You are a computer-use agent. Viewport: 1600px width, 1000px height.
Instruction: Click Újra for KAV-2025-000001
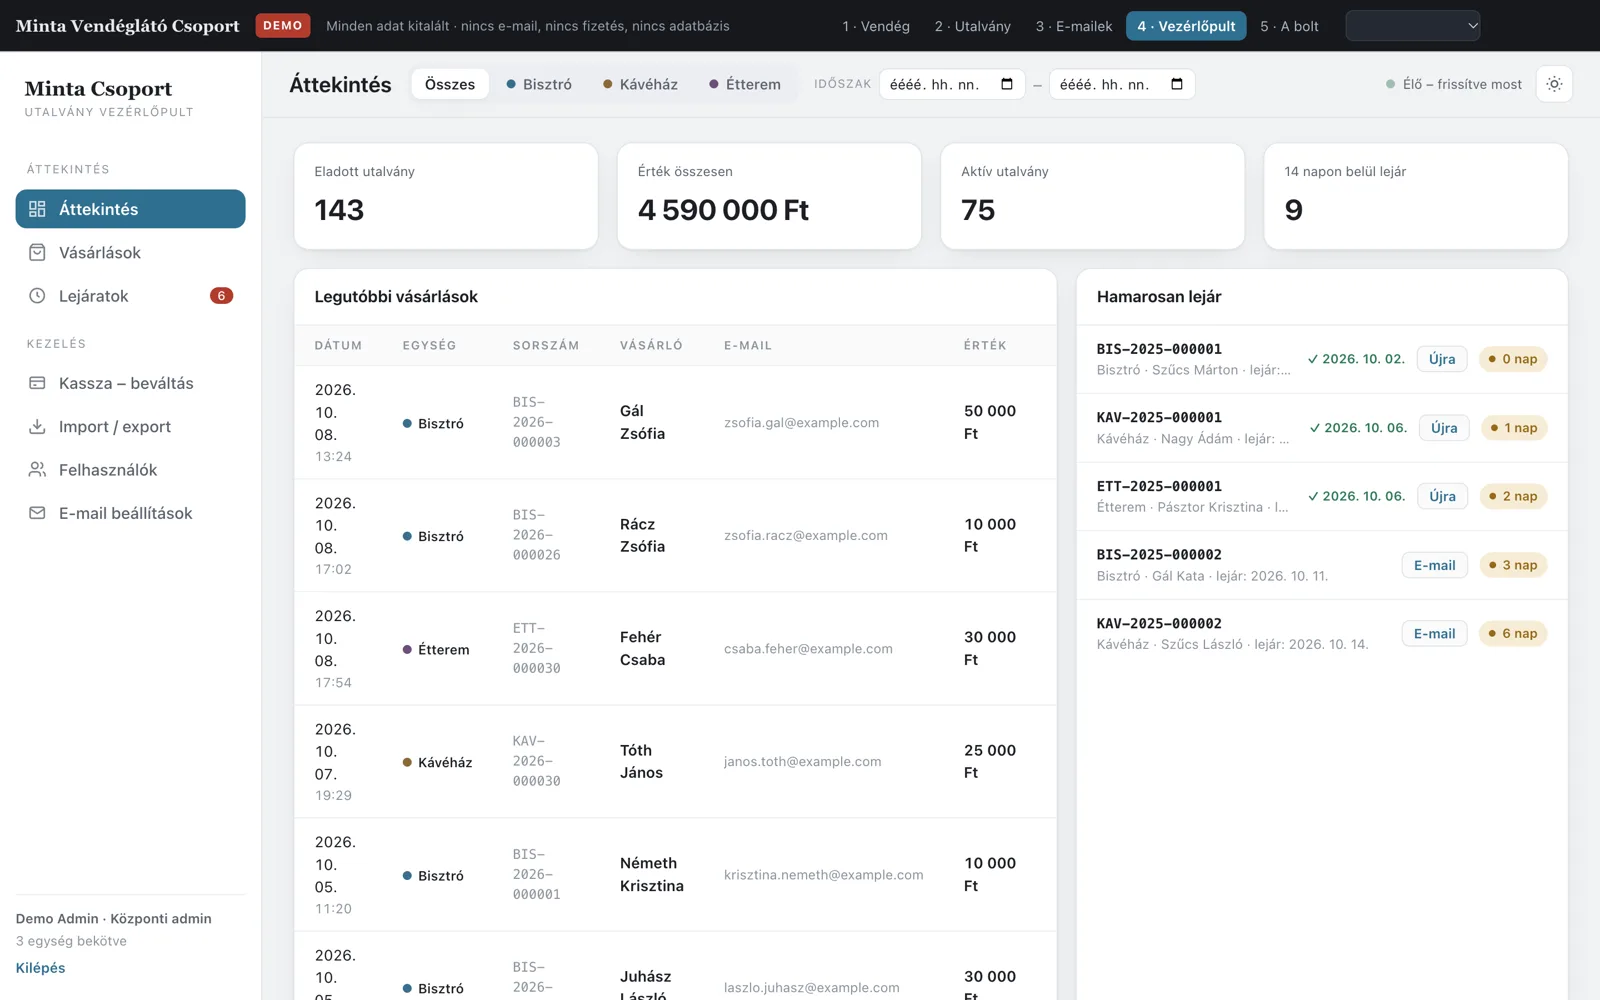point(1444,428)
